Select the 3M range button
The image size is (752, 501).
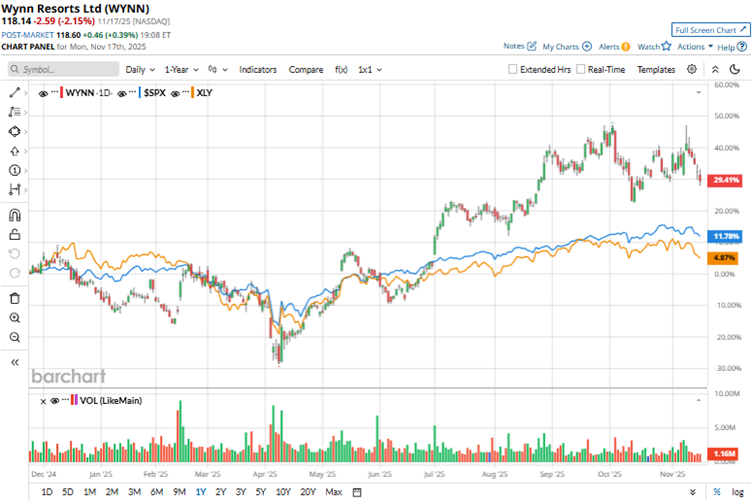coord(134,492)
